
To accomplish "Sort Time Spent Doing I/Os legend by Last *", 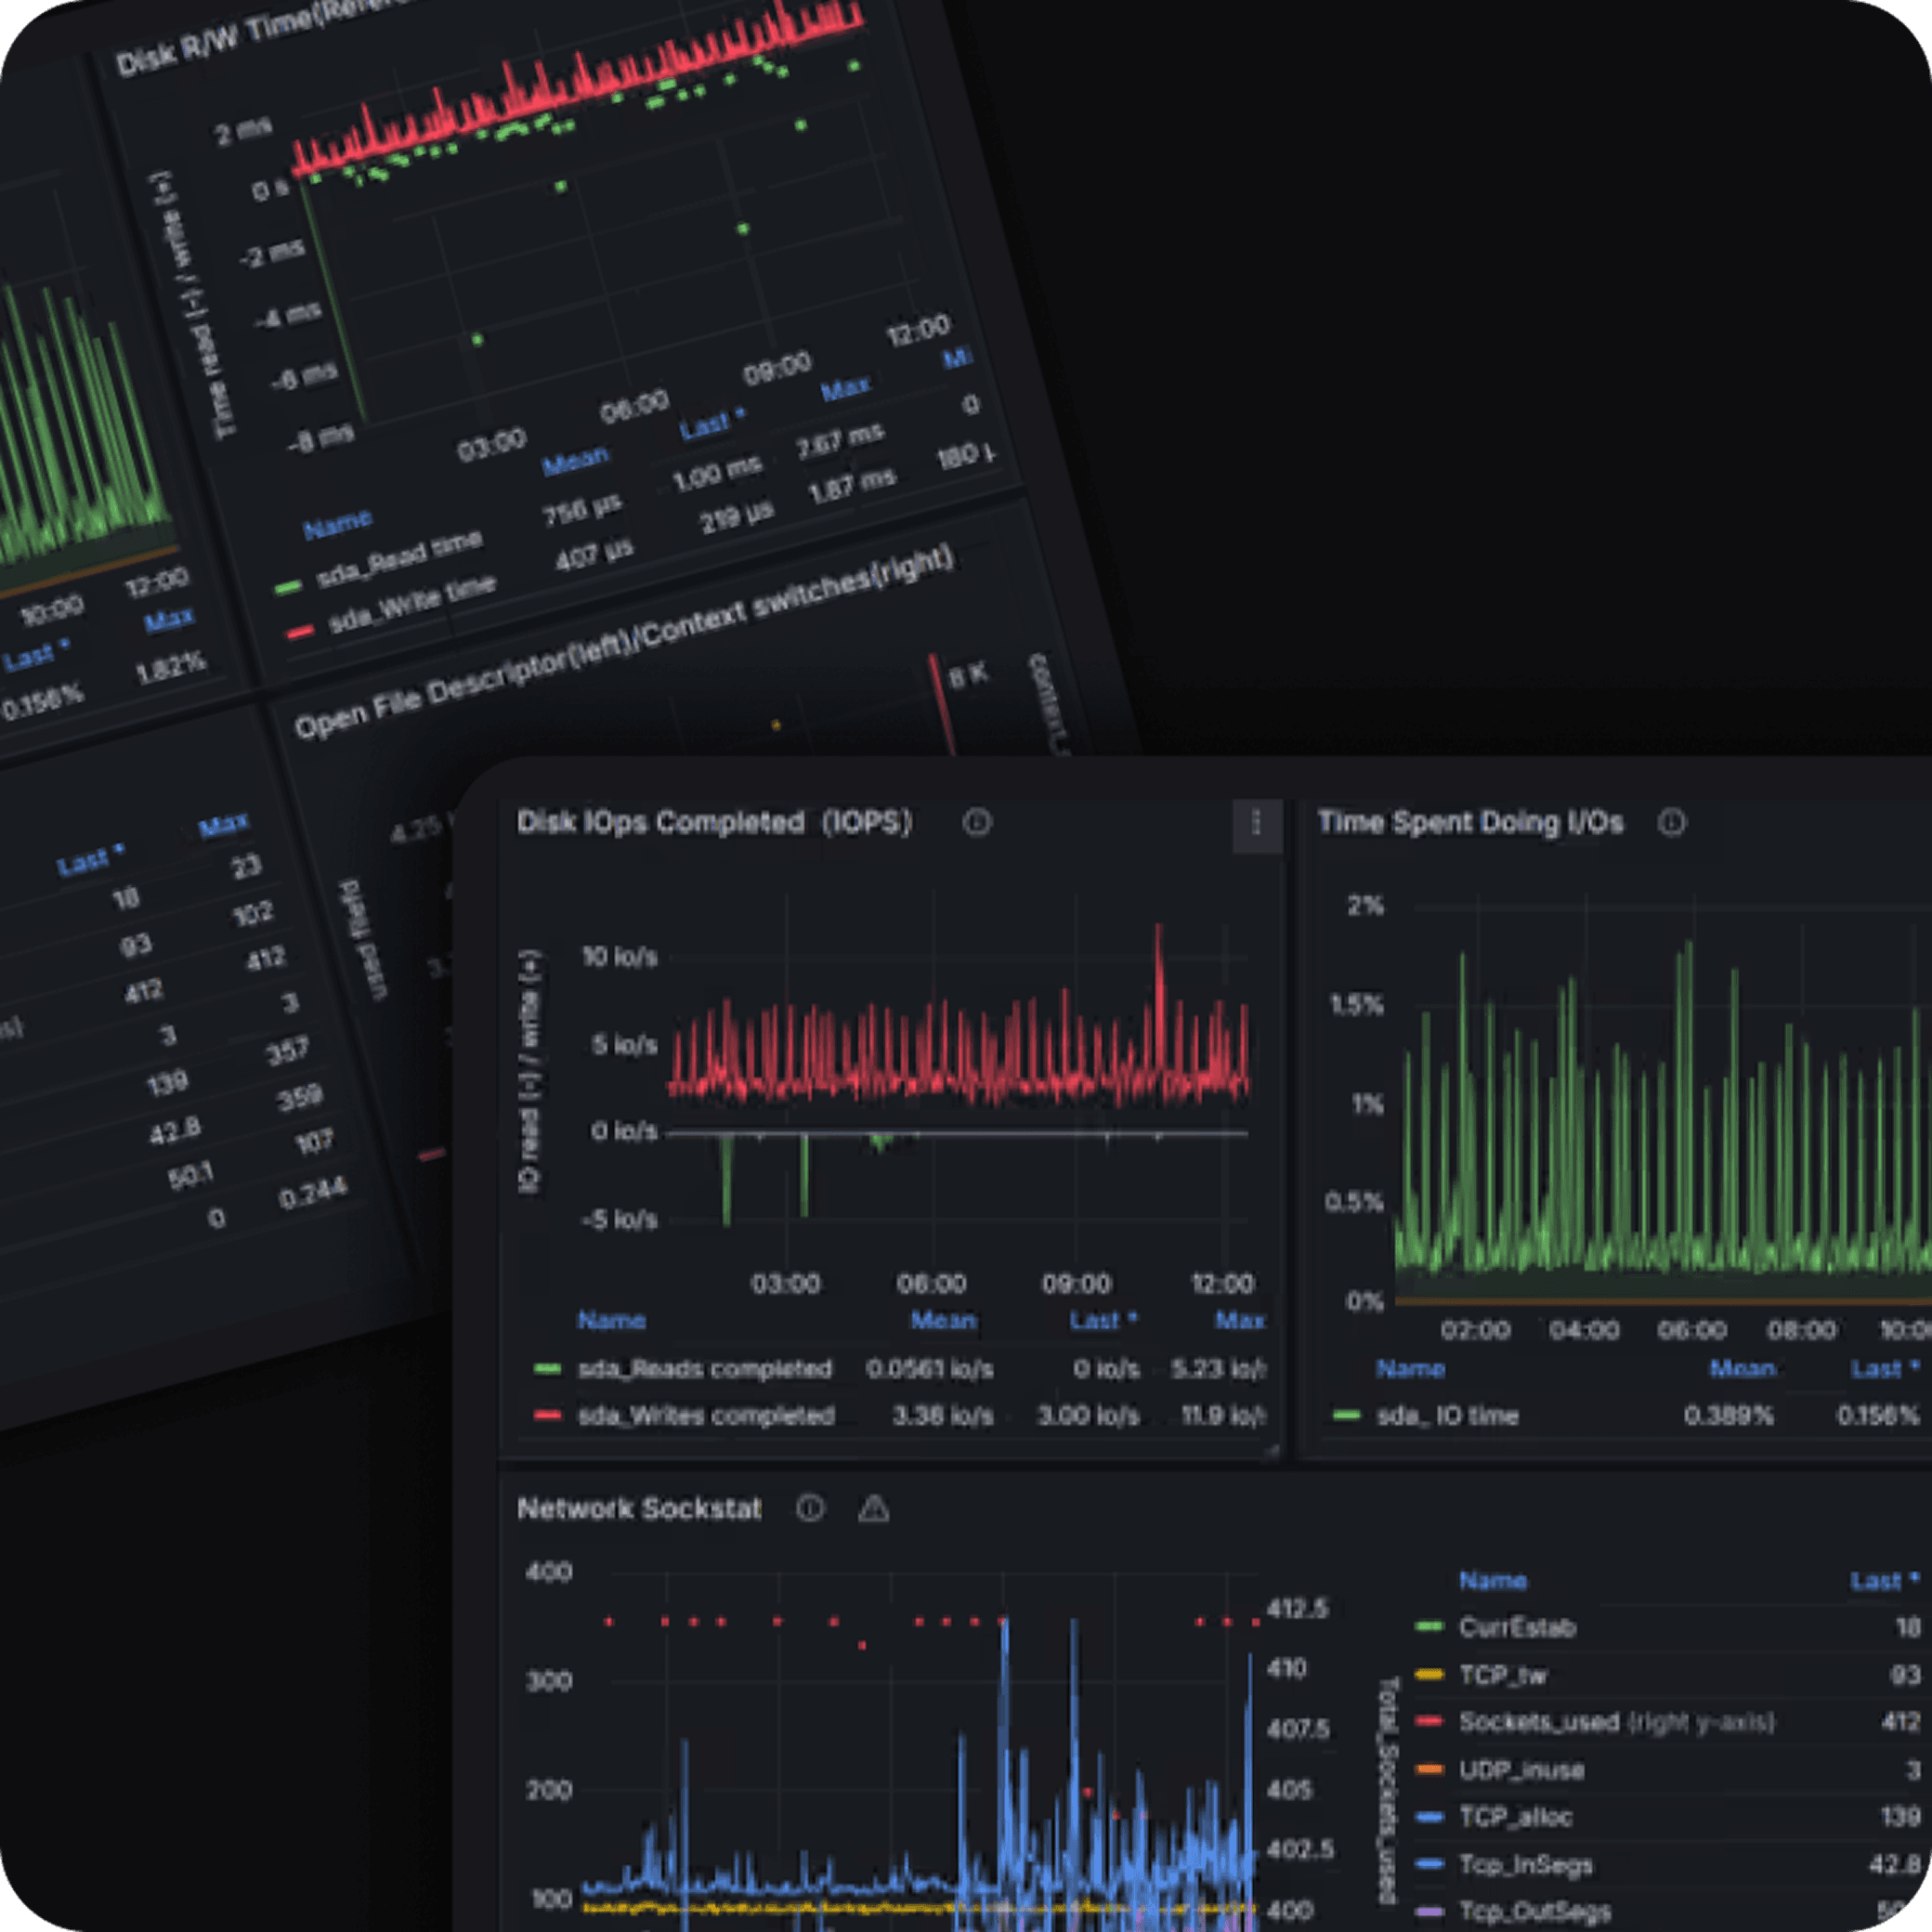I will pos(1884,1368).
